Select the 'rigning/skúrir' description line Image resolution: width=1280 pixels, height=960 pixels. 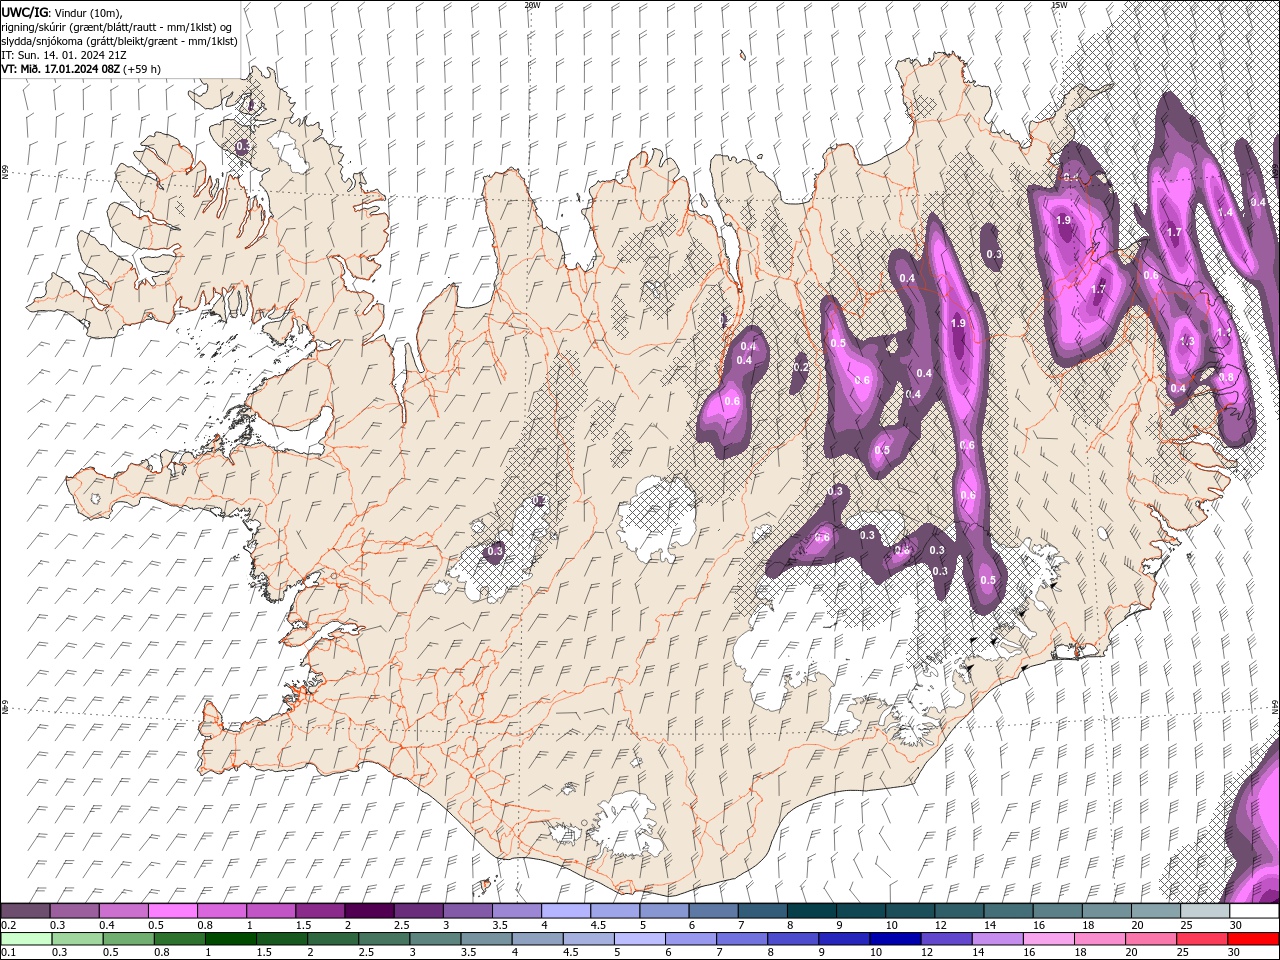click(x=118, y=27)
